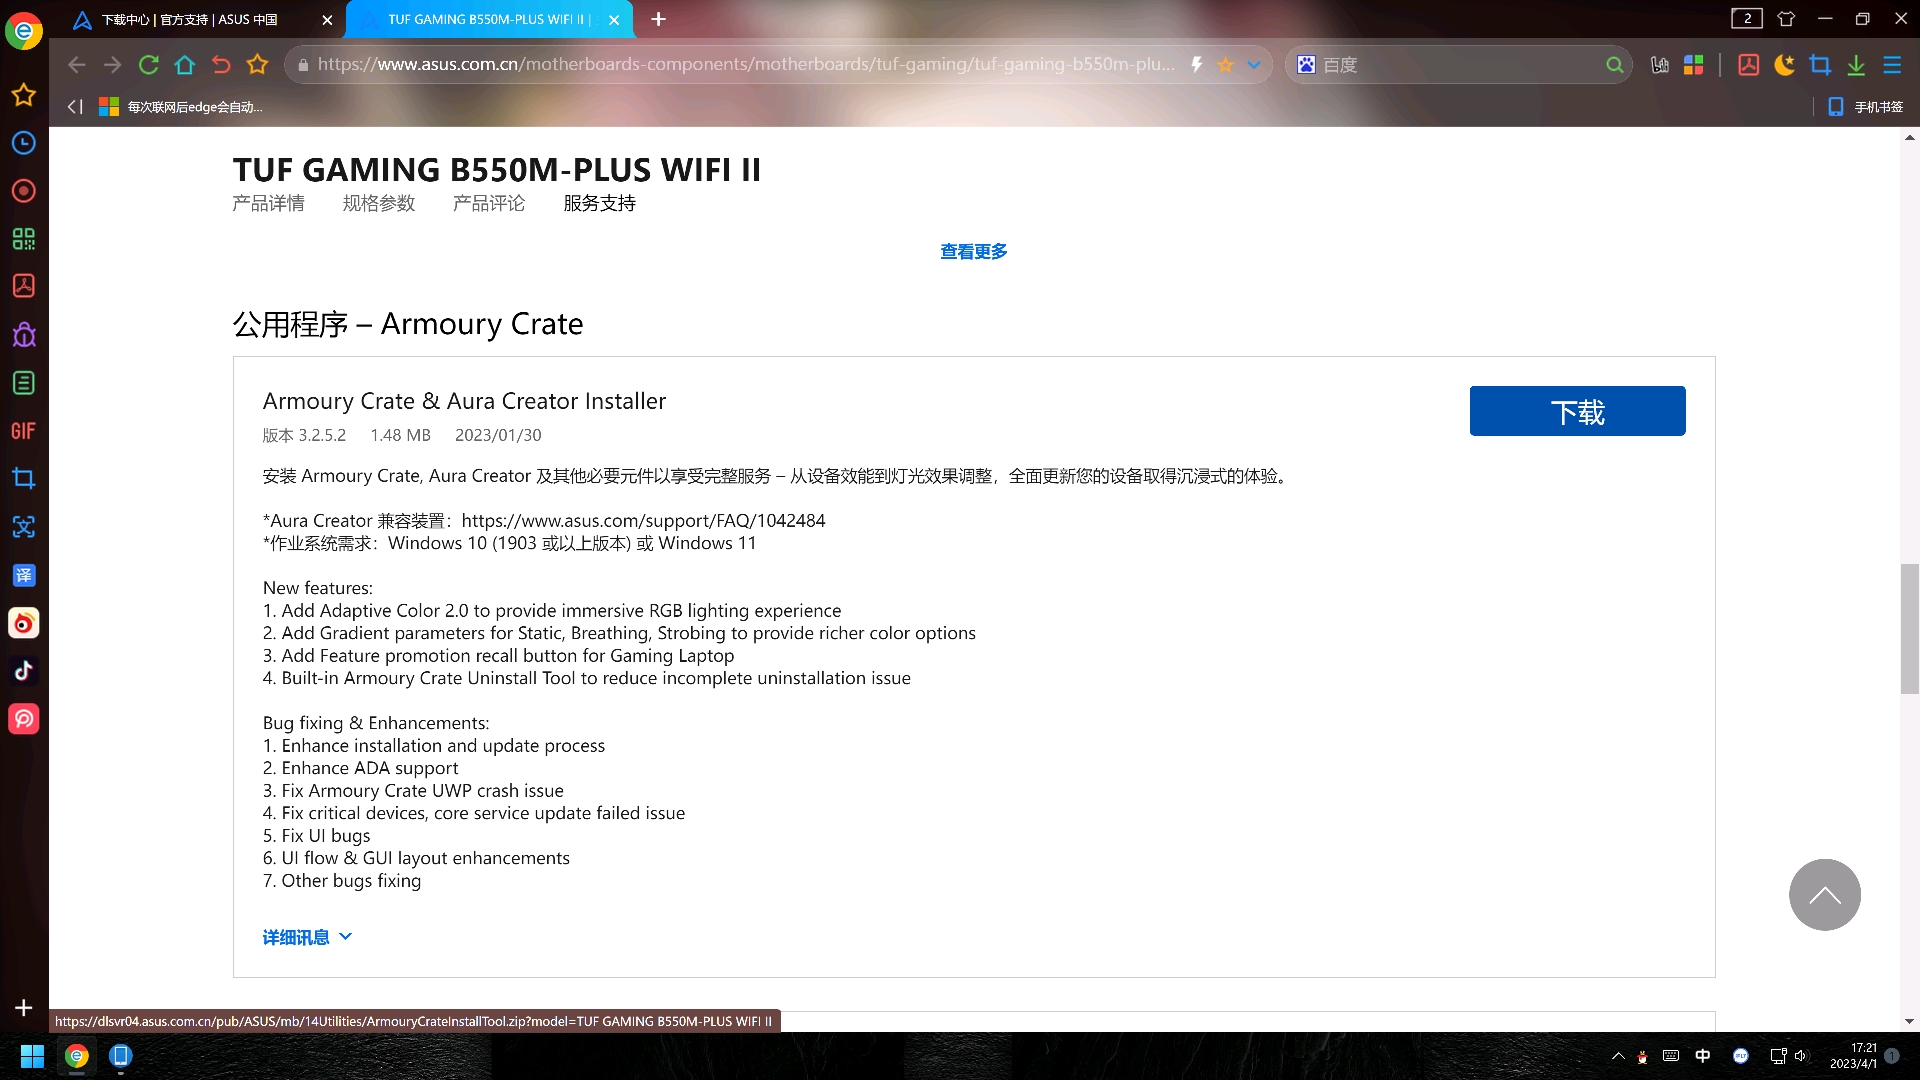This screenshot has width=1920, height=1080.
Task: Click the vertical scrollbar thumb
Action: tap(1910, 629)
